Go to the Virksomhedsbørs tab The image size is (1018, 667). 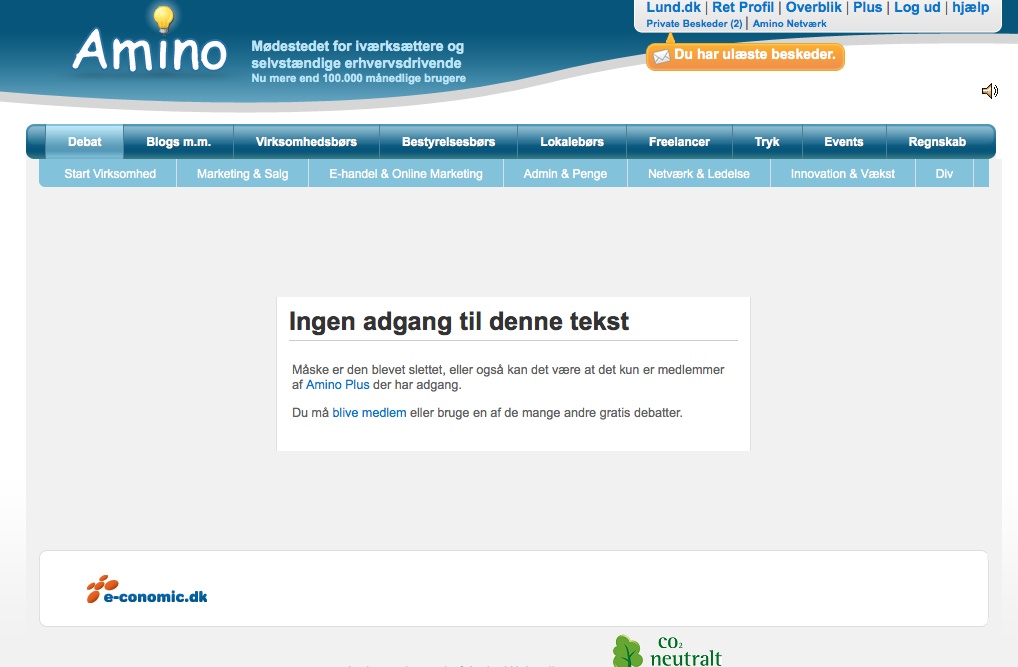click(306, 142)
